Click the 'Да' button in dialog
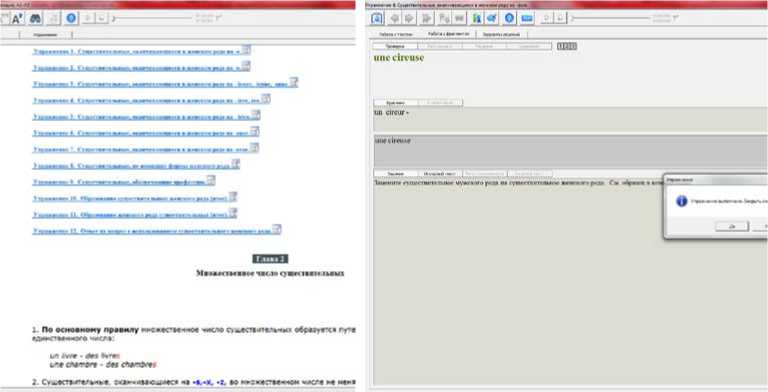The width and height of the screenshot is (768, 392). [732, 226]
